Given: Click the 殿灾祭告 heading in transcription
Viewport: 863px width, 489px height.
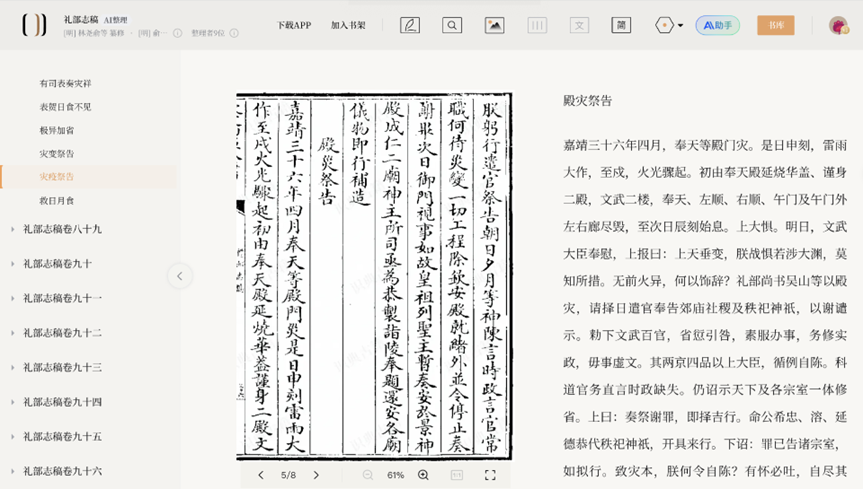Looking at the screenshot, I should 587,100.
